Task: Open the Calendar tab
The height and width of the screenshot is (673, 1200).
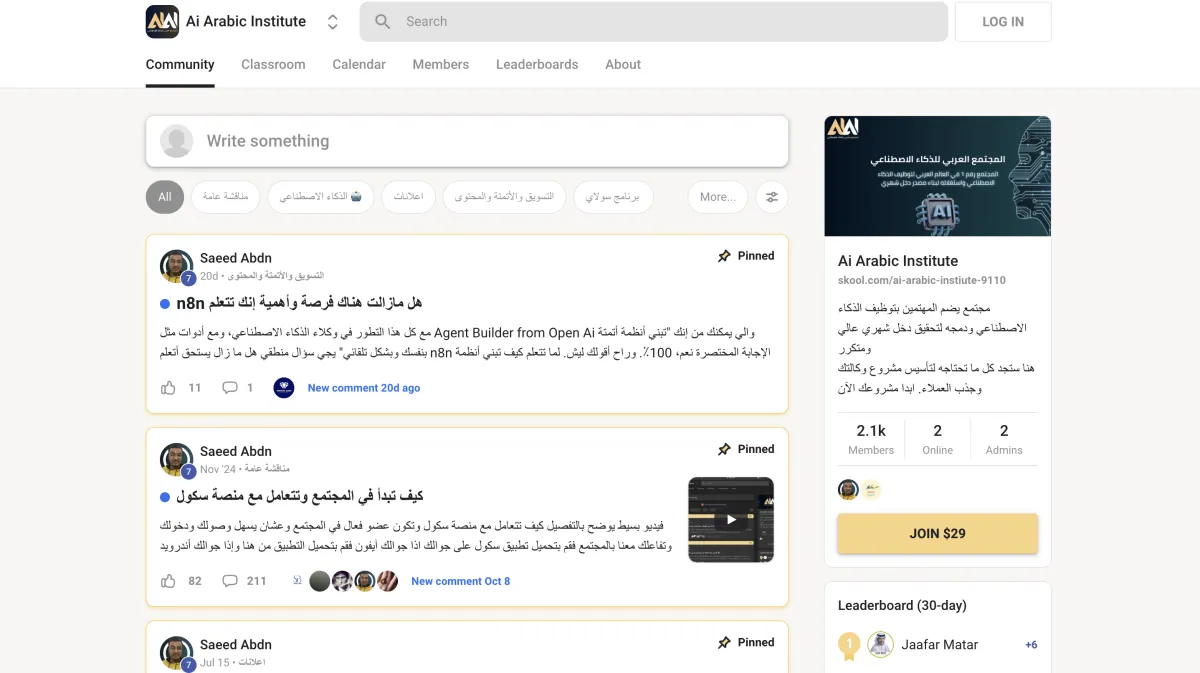Action: (359, 64)
